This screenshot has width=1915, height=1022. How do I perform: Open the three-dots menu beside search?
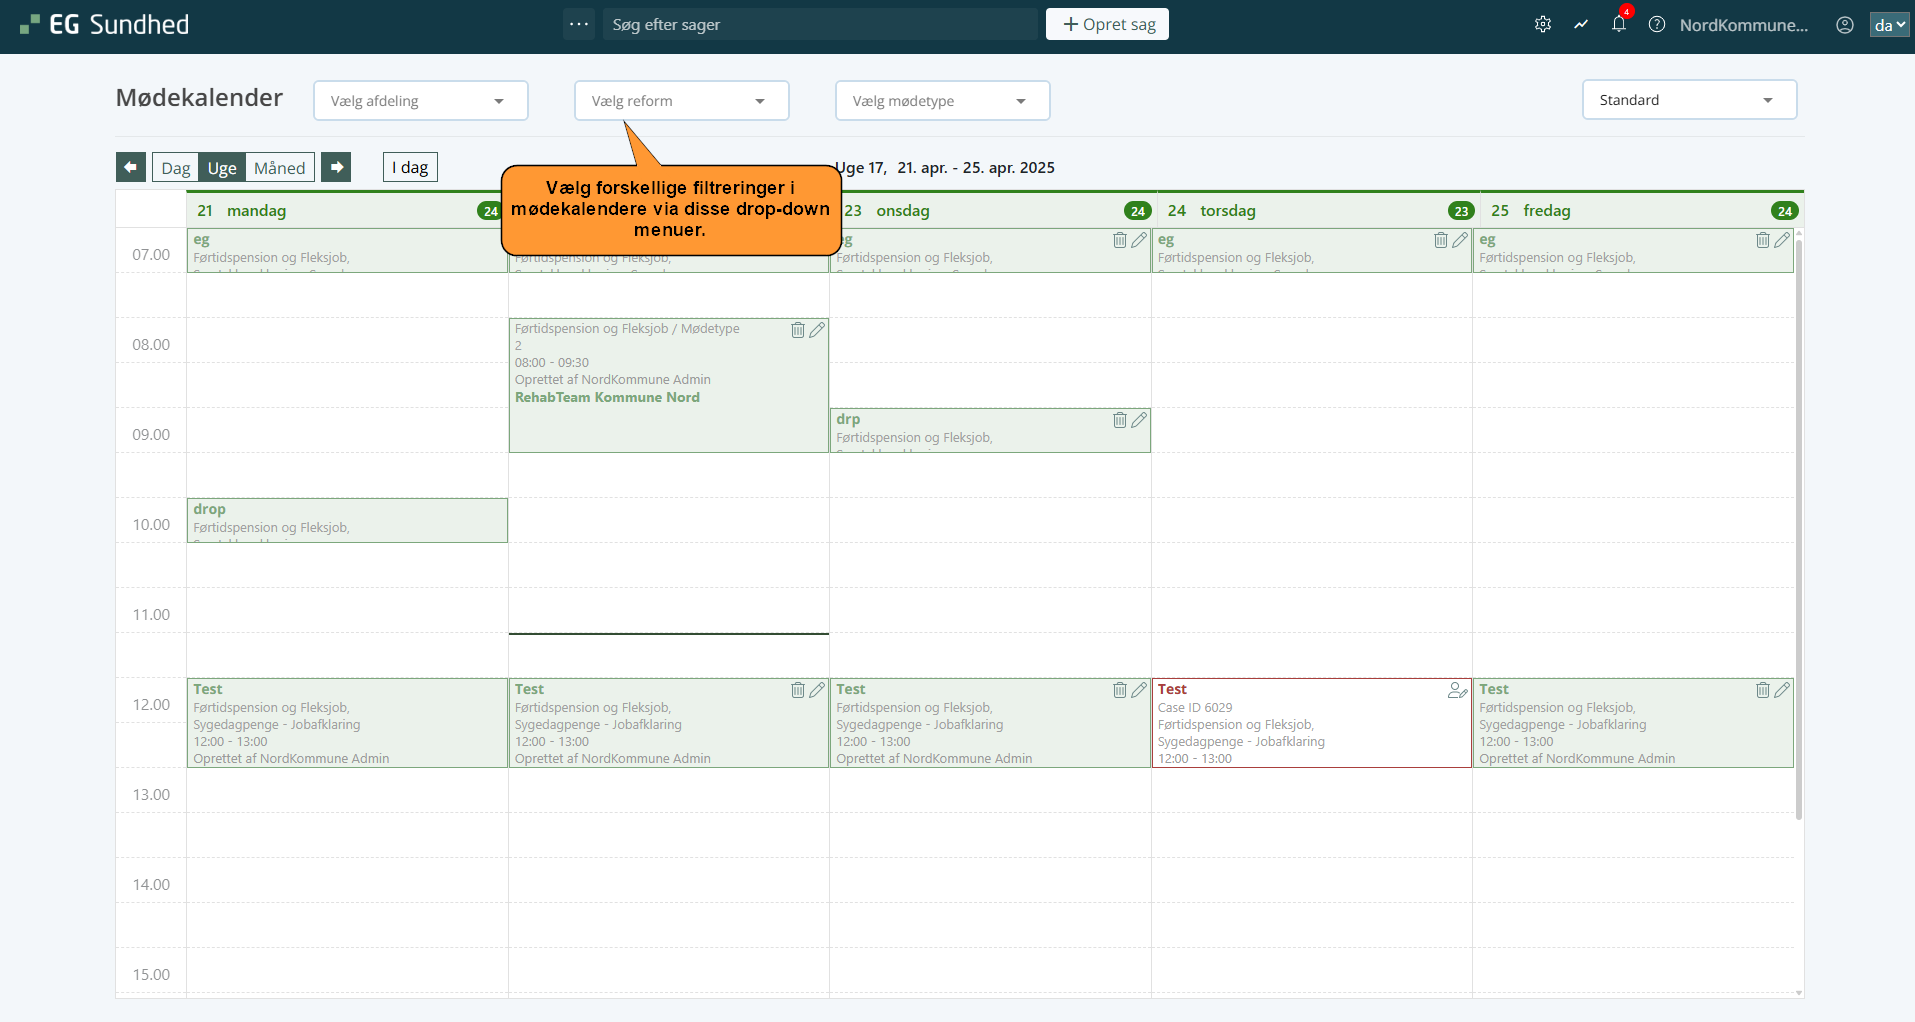pos(579,24)
